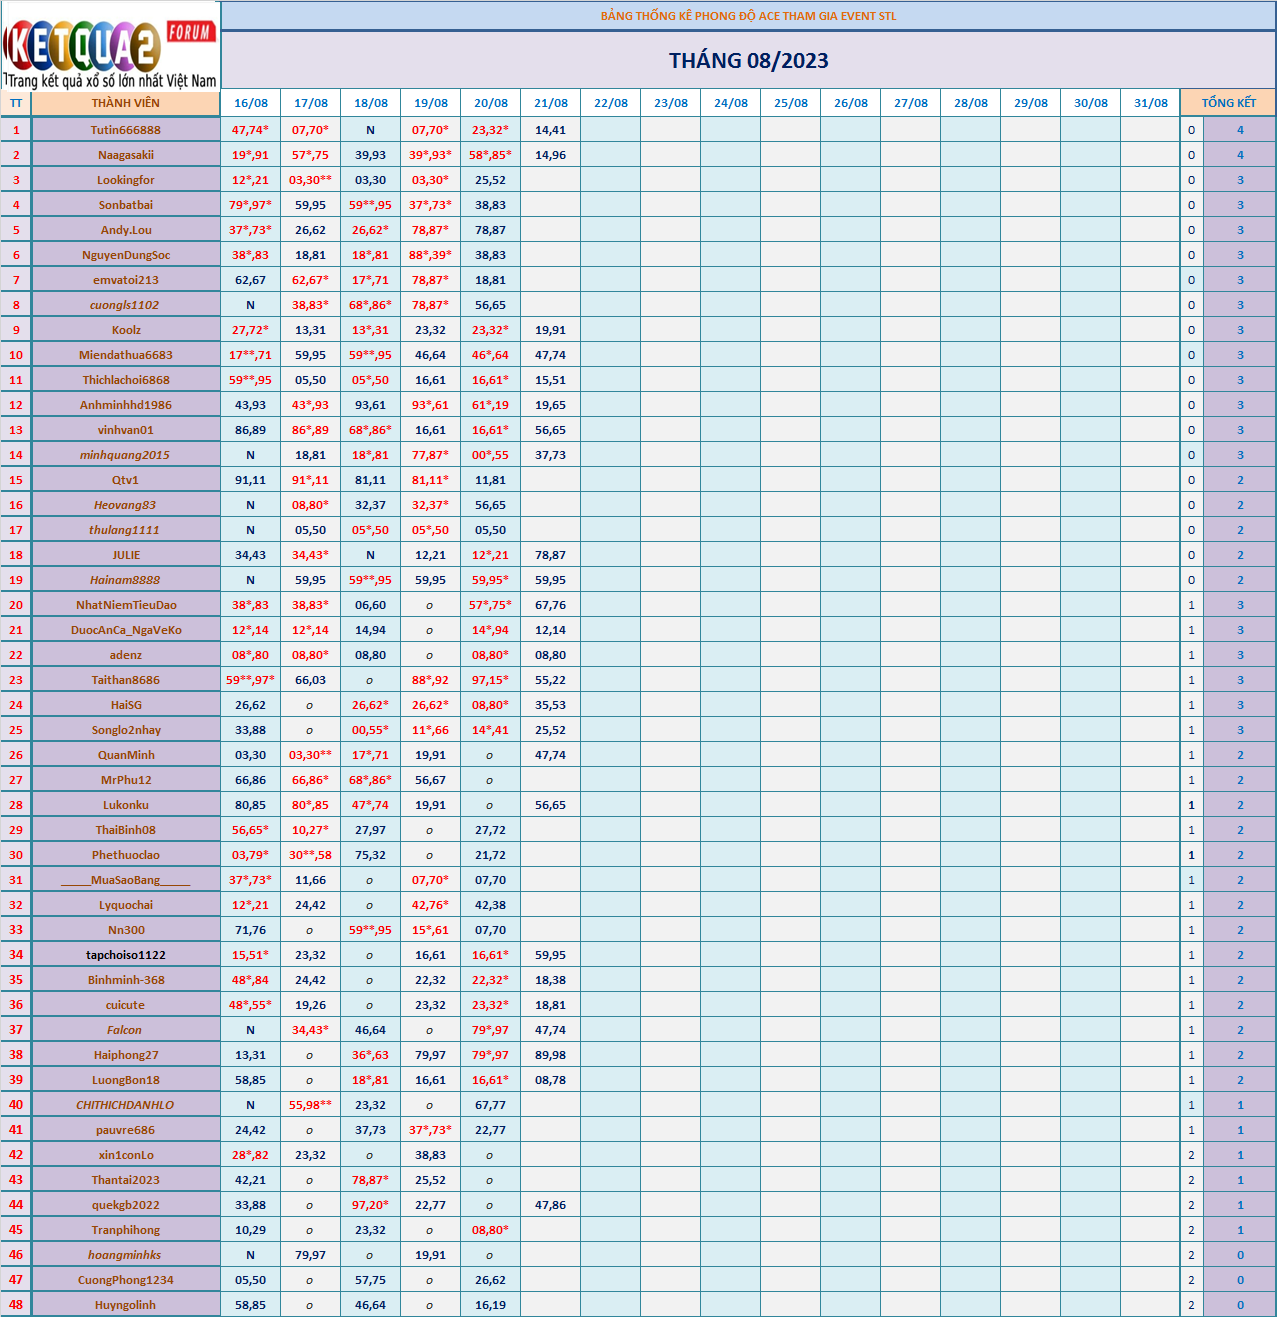
Task: Select member name NhatNiemTieuDao
Action: coord(126,605)
